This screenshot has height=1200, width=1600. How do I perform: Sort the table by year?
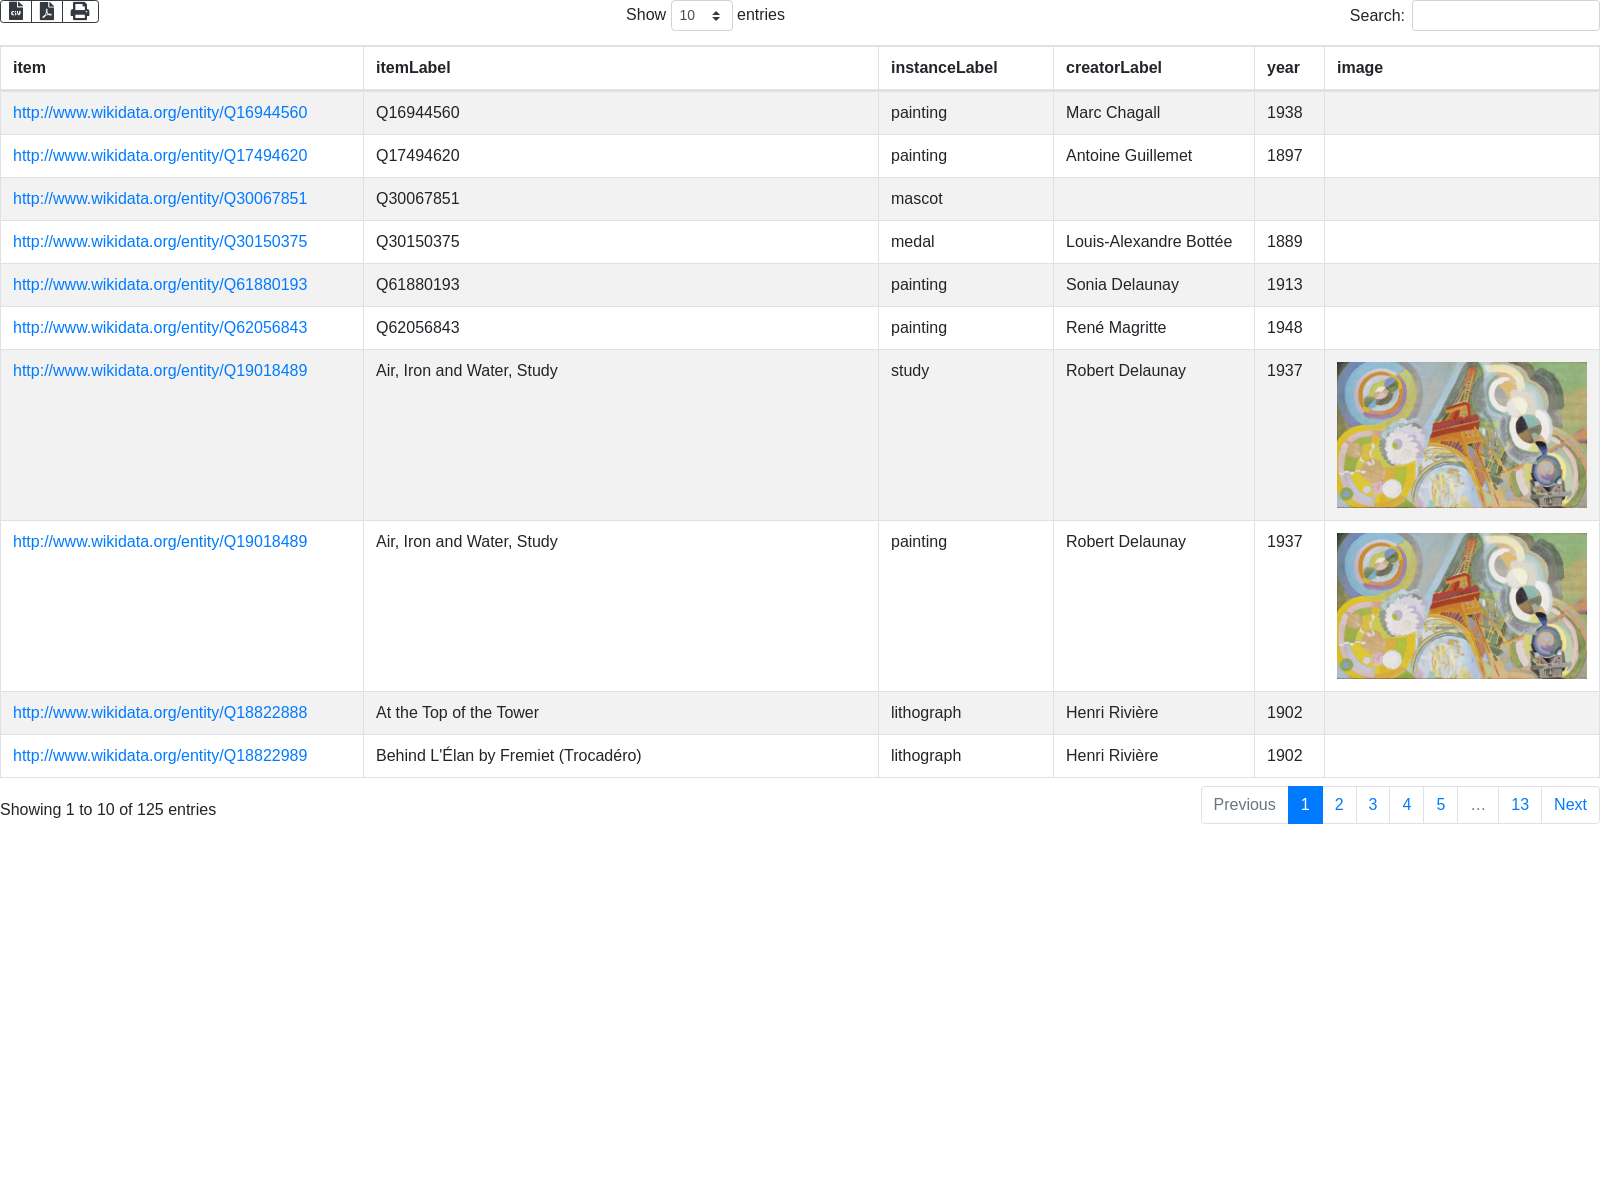click(x=1283, y=68)
